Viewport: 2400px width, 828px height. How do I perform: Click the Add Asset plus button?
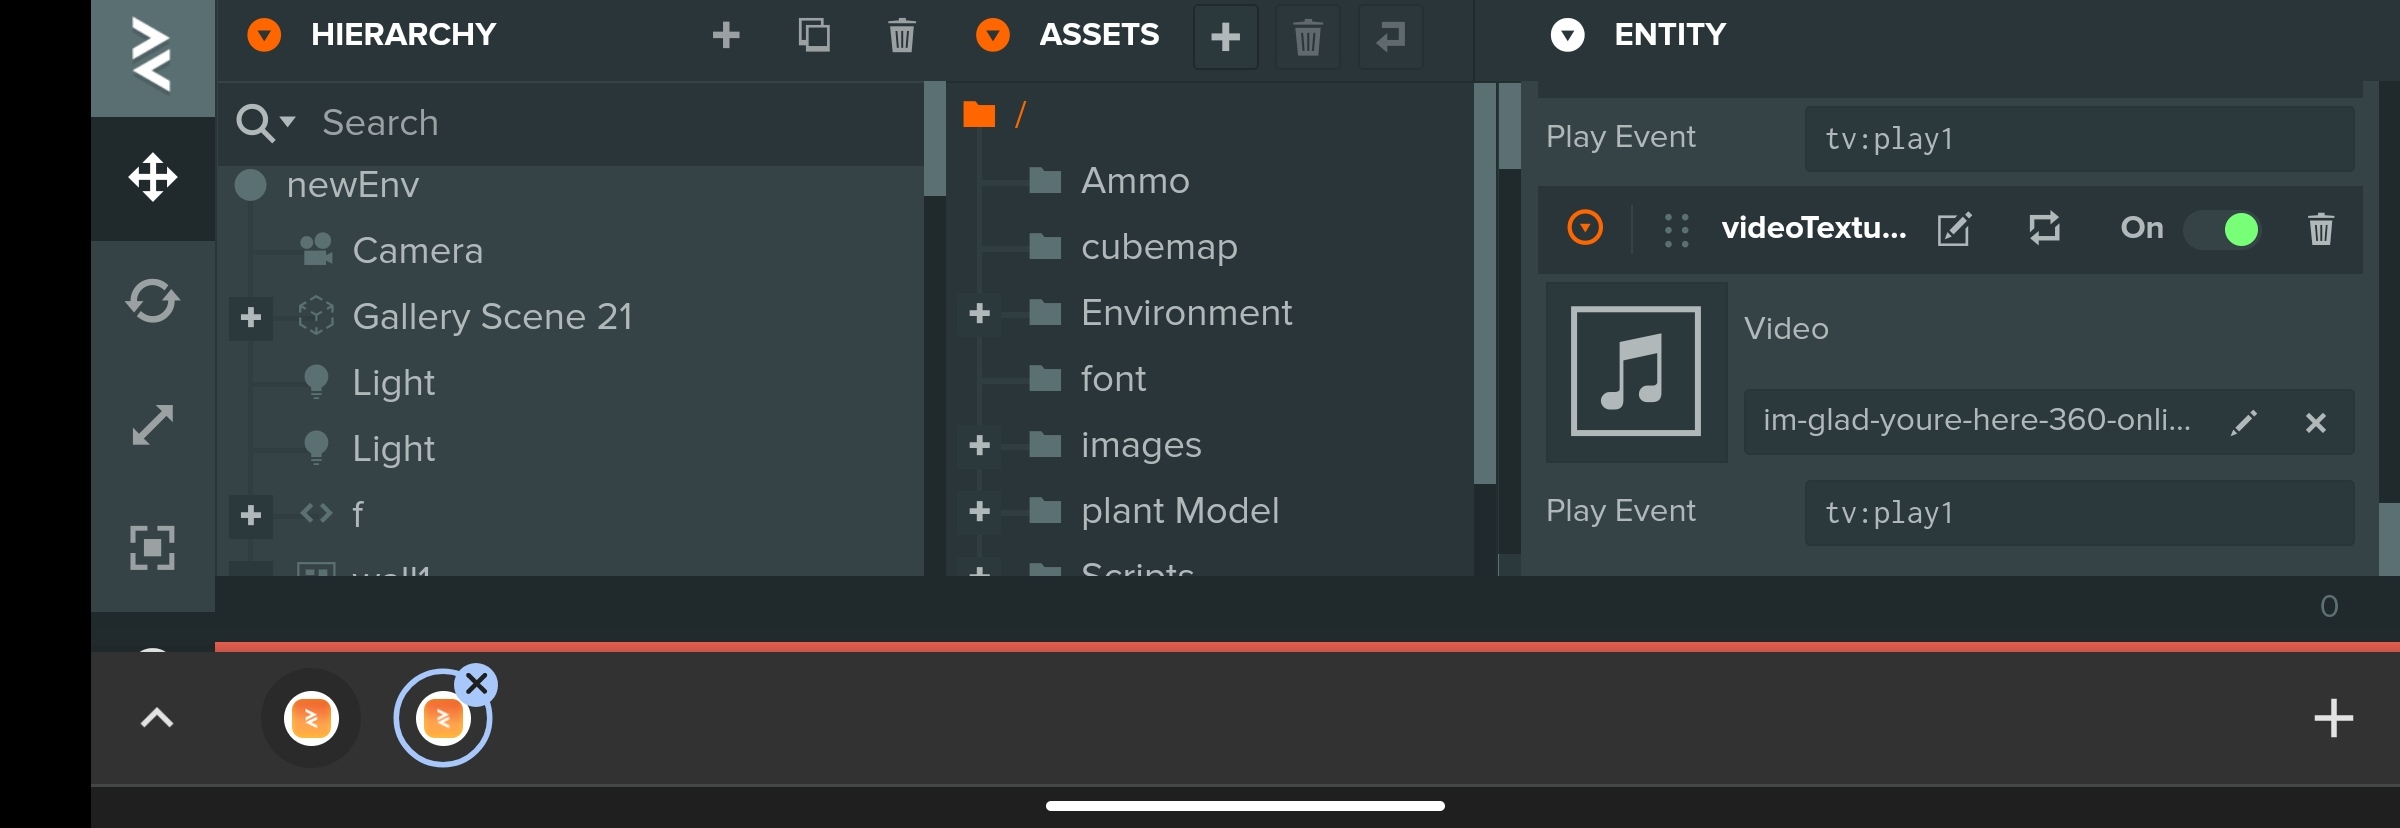pos(1225,37)
